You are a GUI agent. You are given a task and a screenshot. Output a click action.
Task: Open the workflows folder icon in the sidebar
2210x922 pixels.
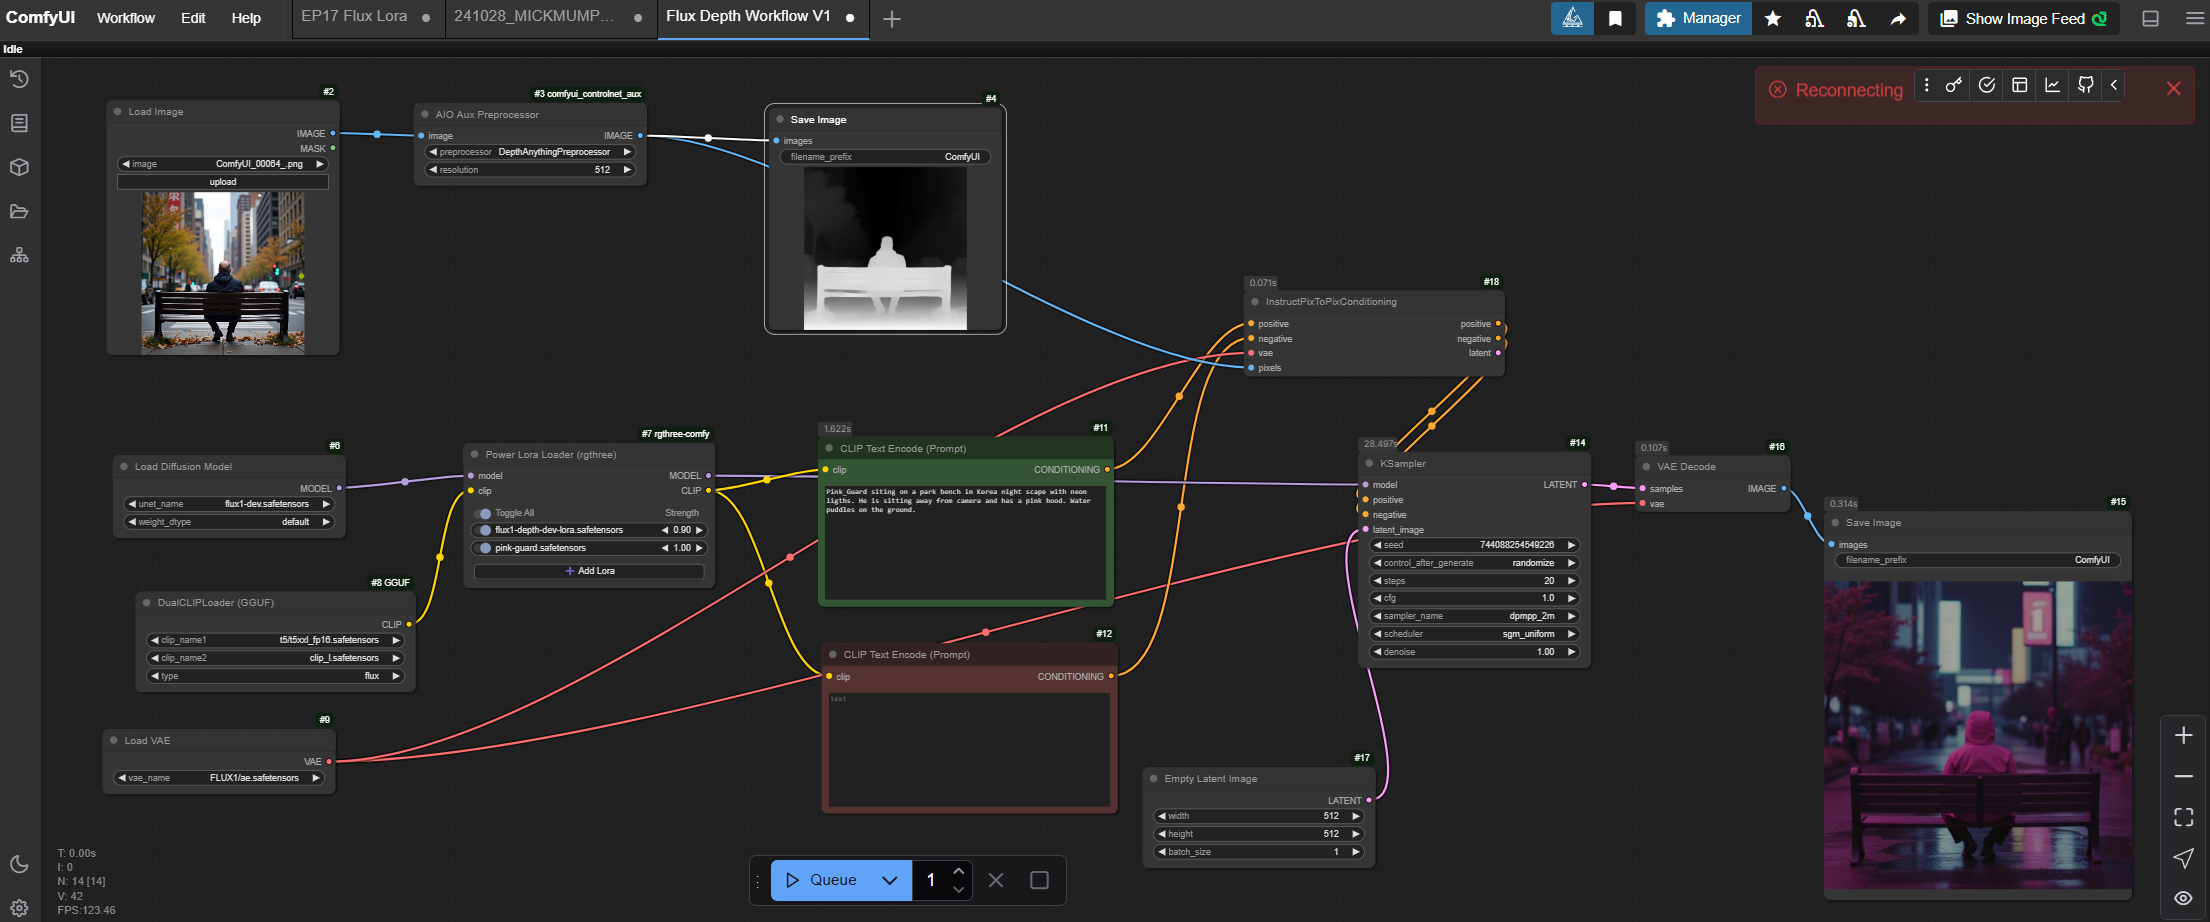(19, 211)
